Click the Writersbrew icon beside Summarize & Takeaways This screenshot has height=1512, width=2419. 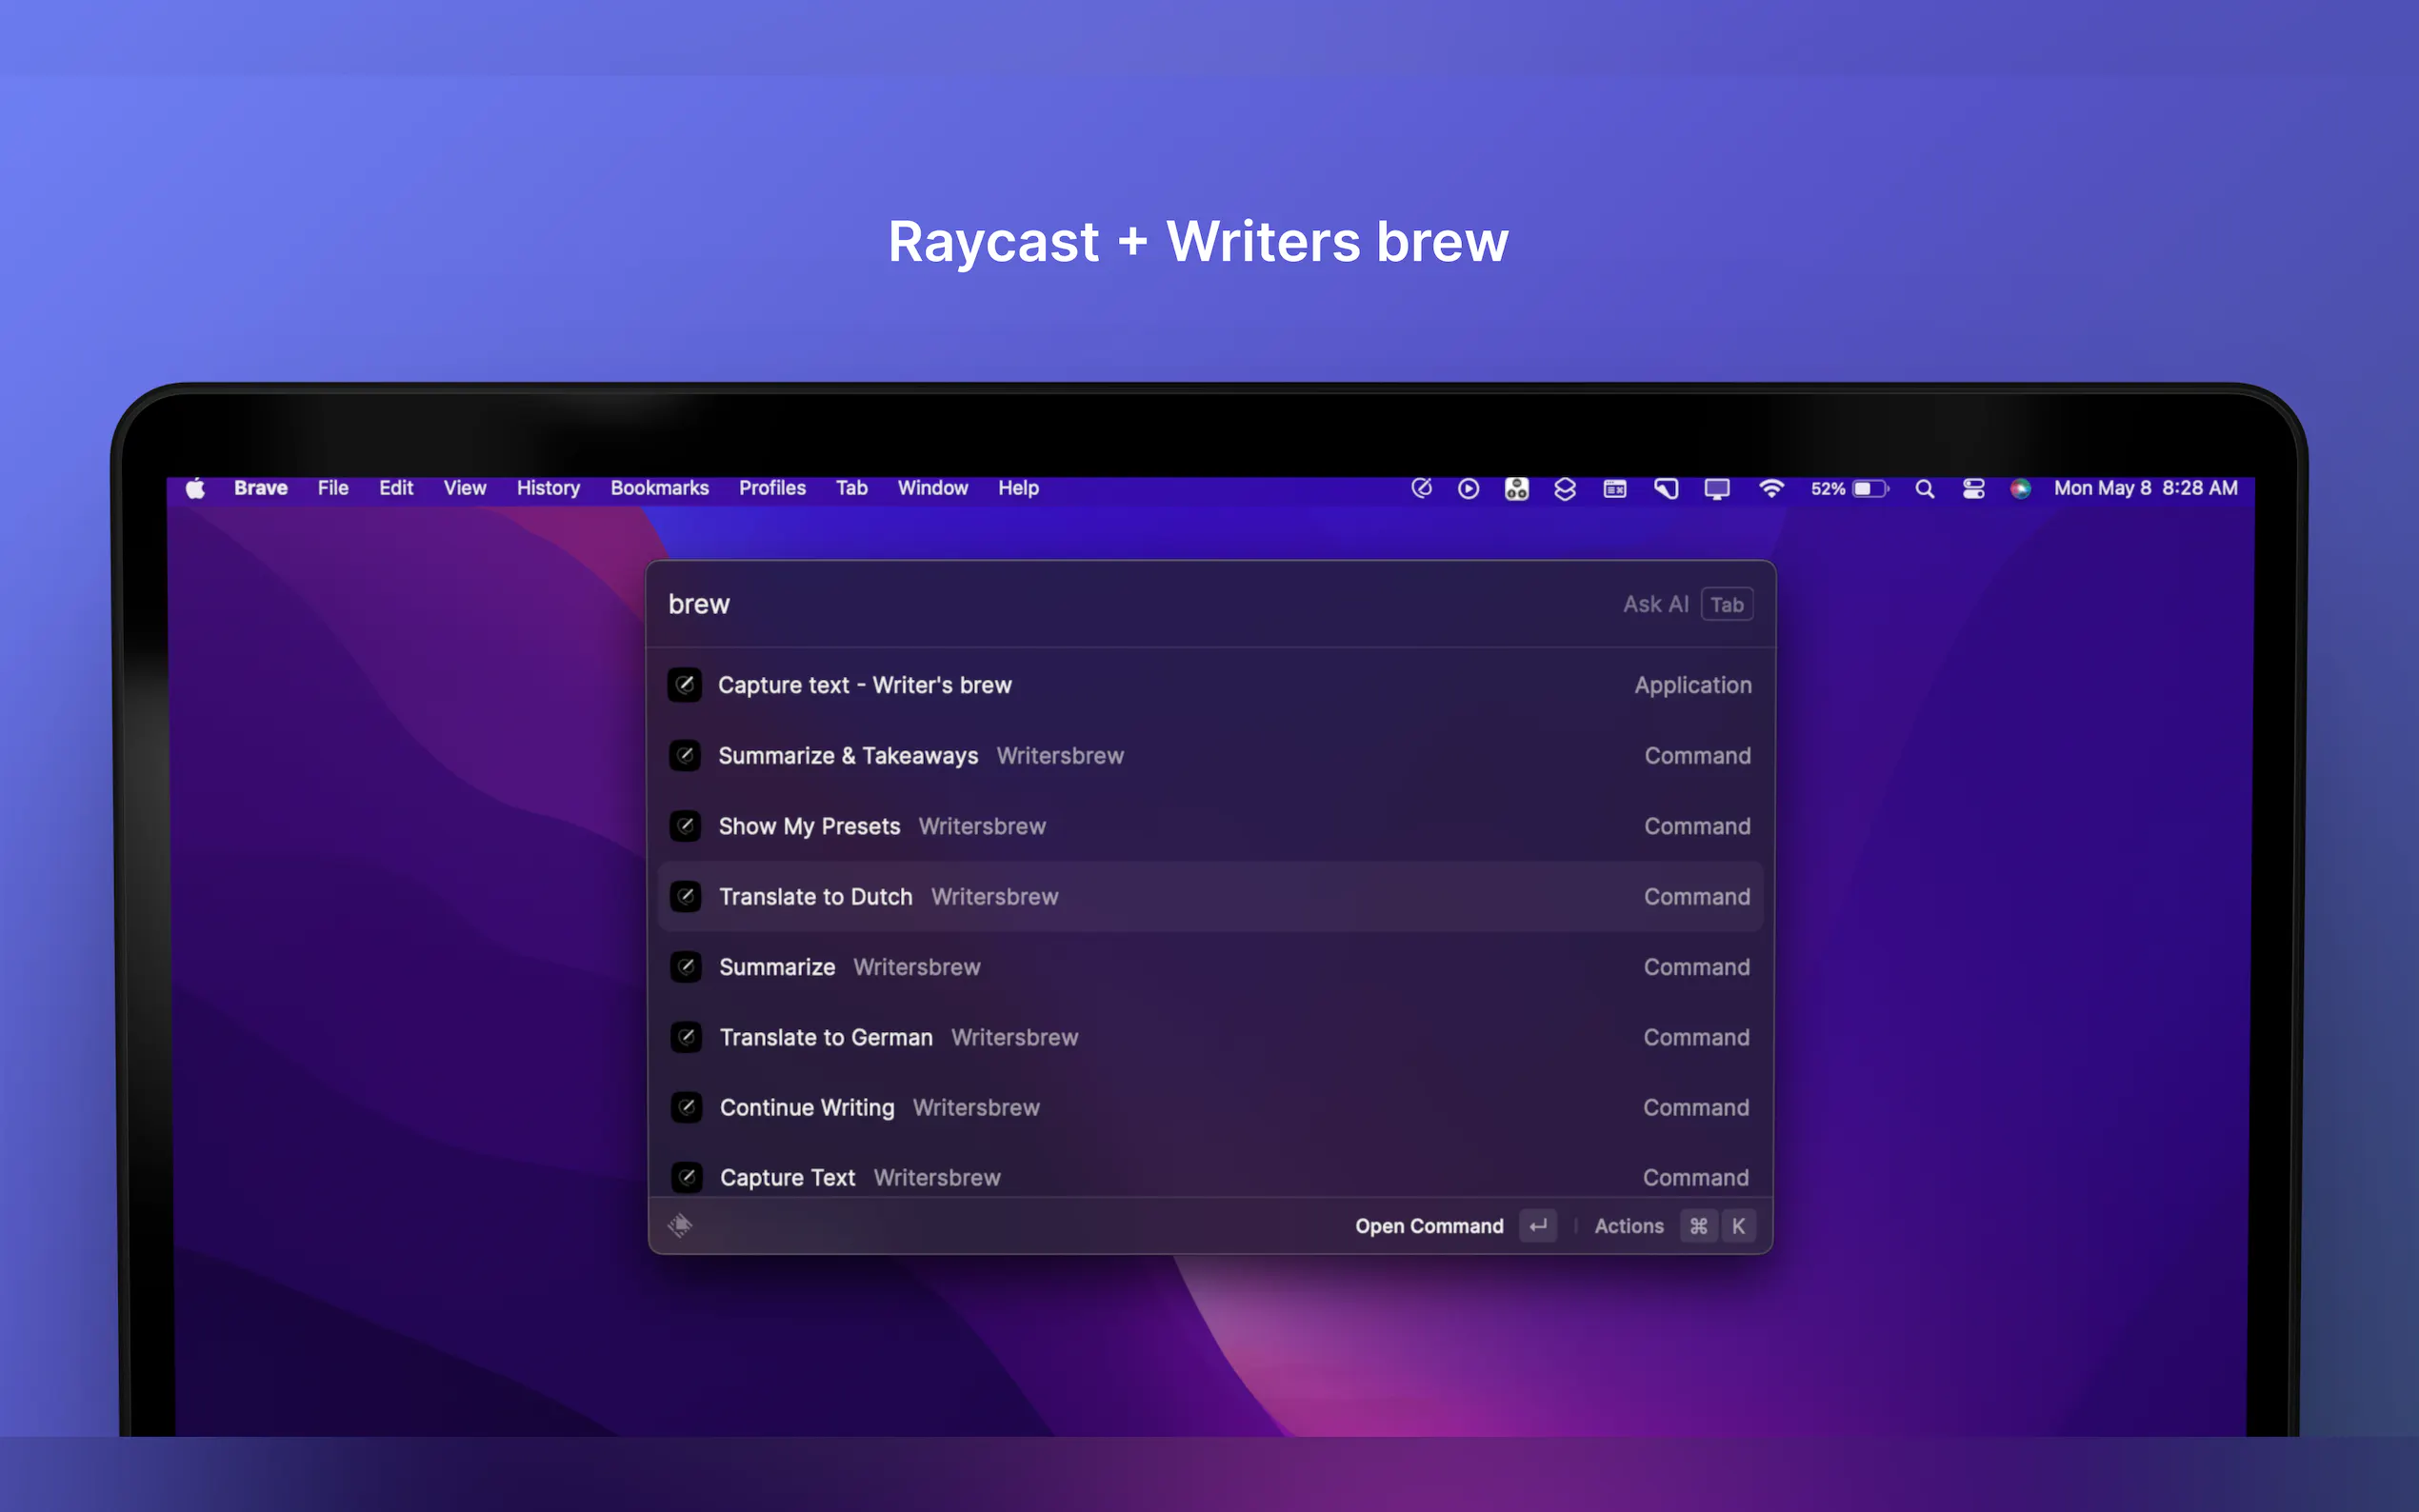[685, 755]
